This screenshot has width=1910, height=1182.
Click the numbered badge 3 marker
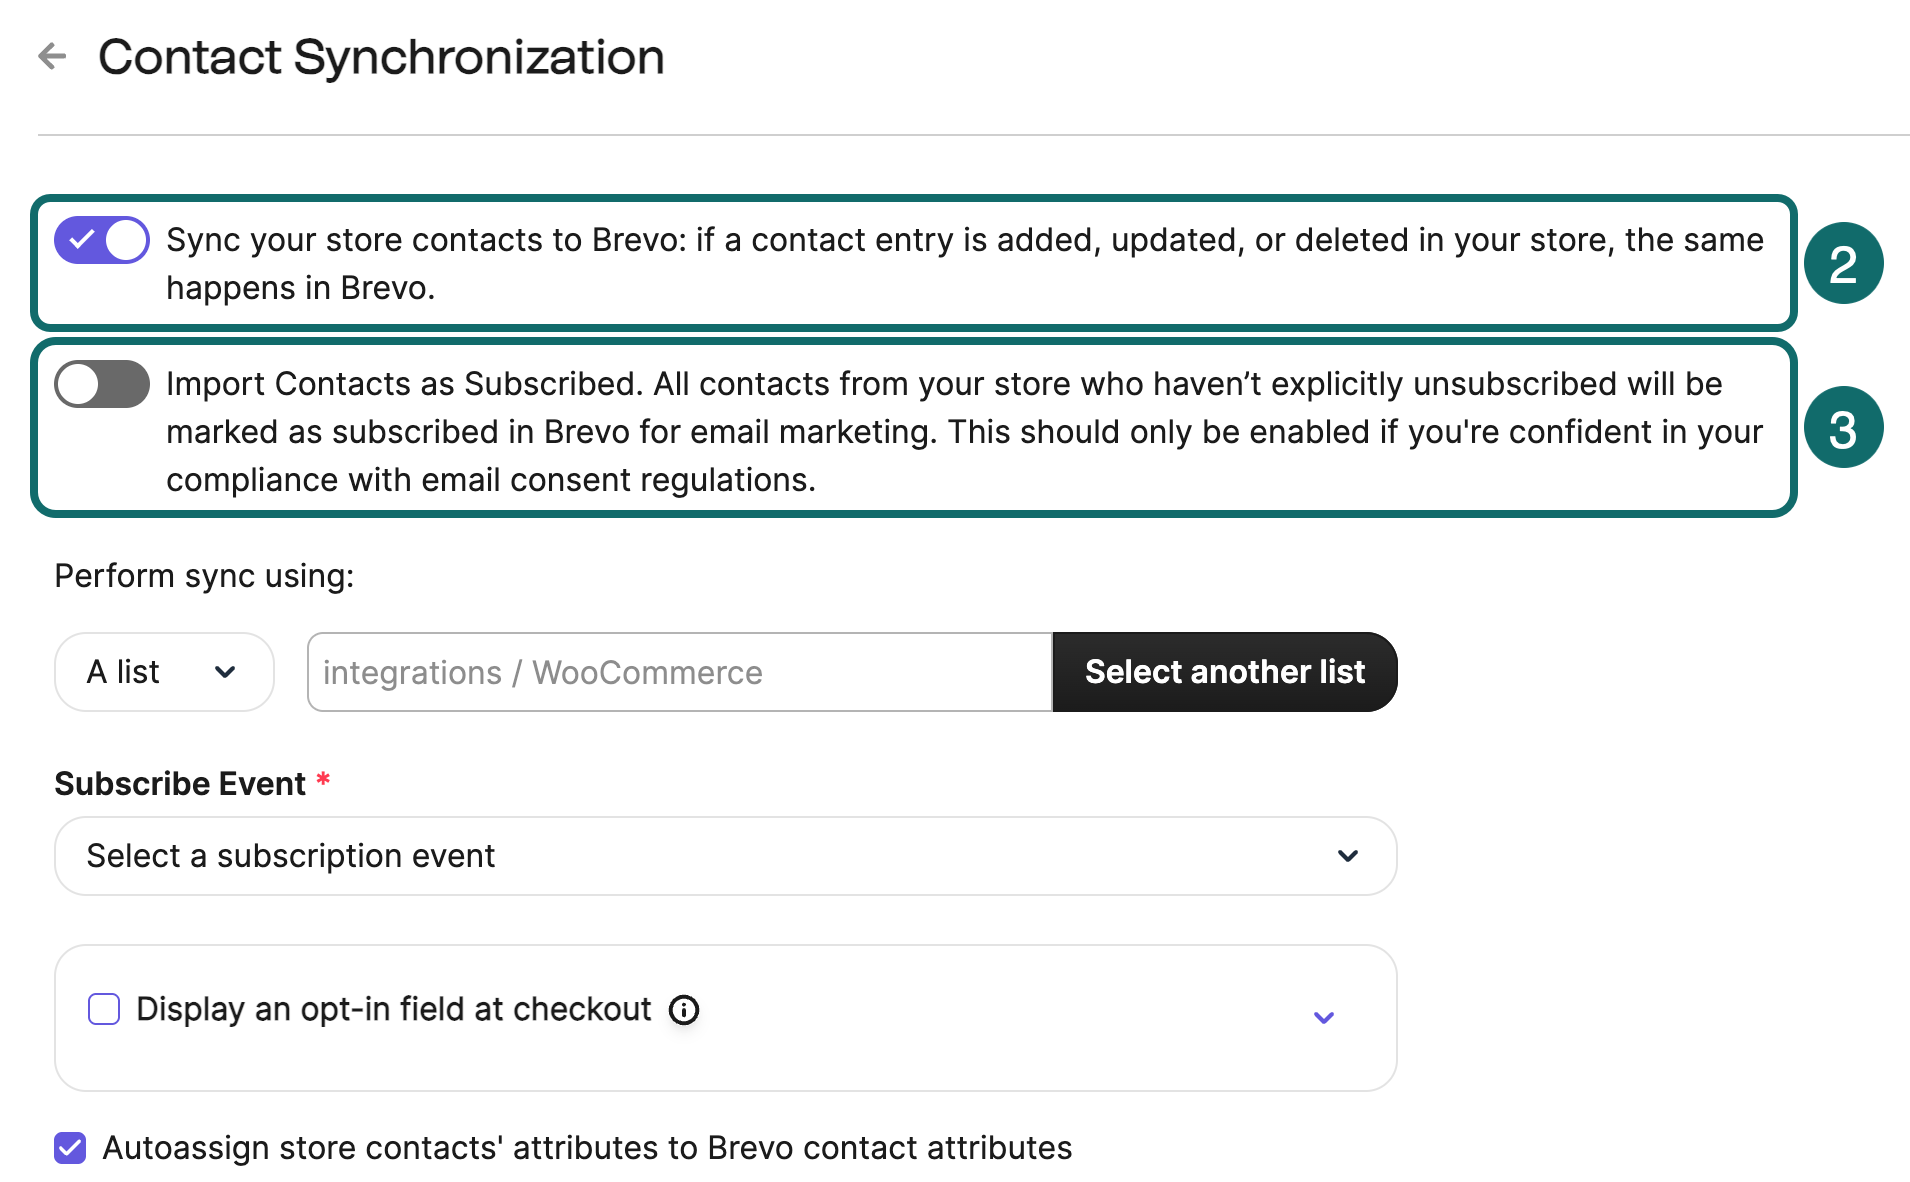click(1843, 427)
